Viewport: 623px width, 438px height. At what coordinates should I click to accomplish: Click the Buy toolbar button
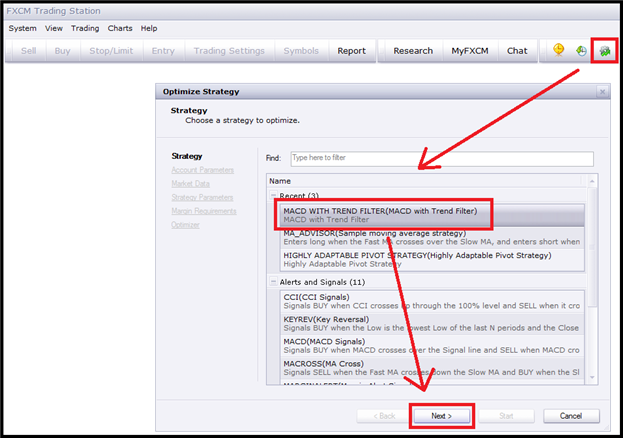tap(62, 51)
